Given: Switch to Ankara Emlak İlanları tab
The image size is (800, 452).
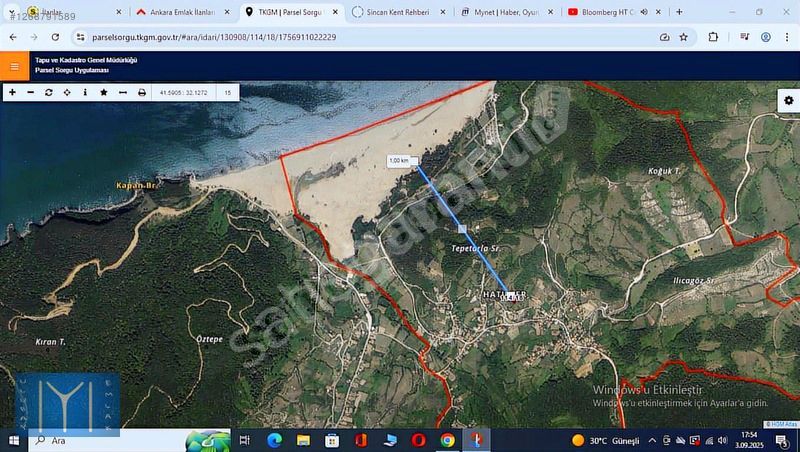Looking at the screenshot, I should coord(182,12).
